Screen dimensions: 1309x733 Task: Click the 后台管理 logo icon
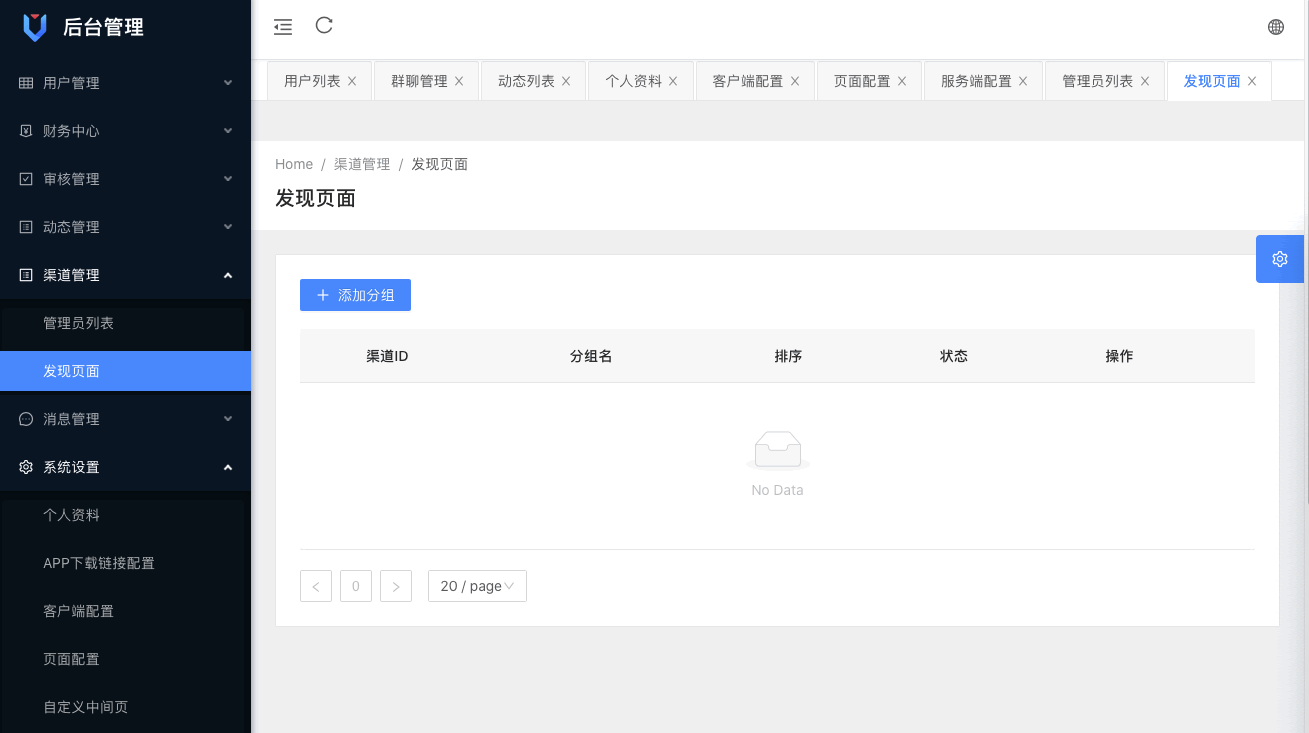[x=35, y=27]
